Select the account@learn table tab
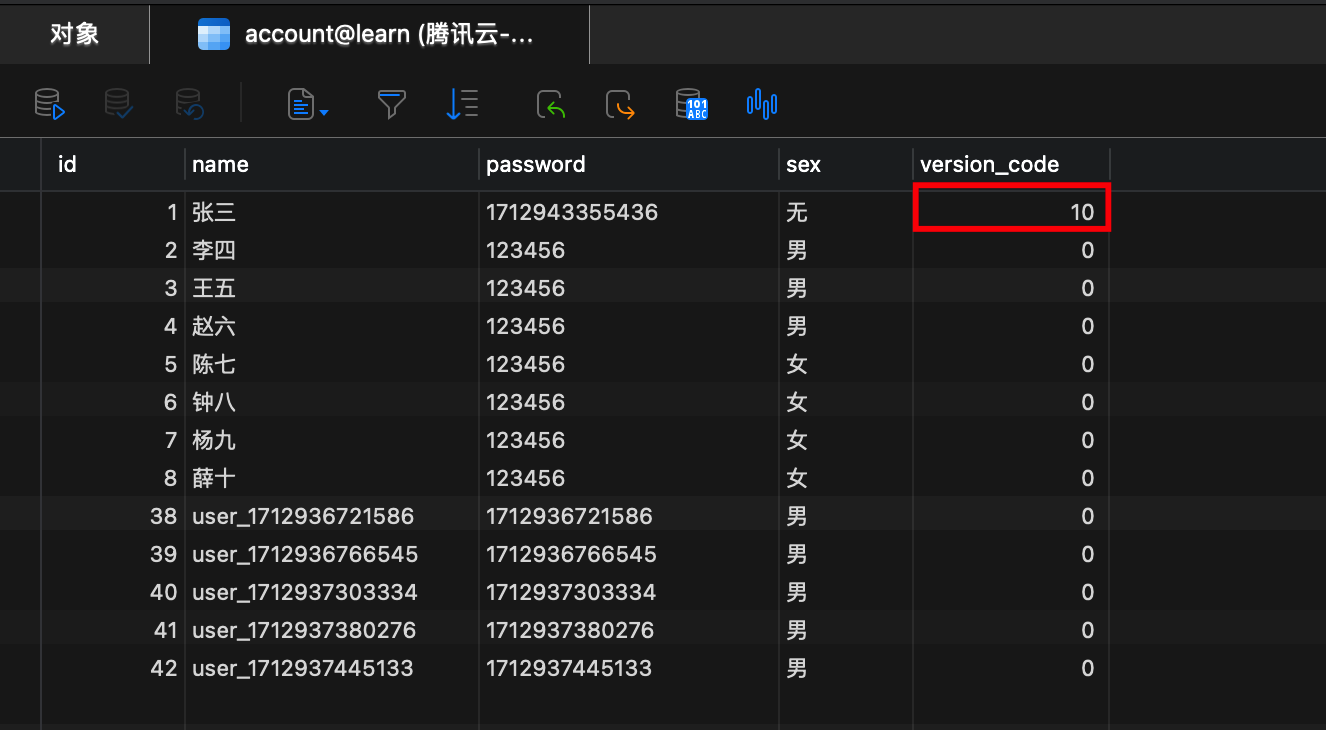The width and height of the screenshot is (1326, 730). click(369, 34)
